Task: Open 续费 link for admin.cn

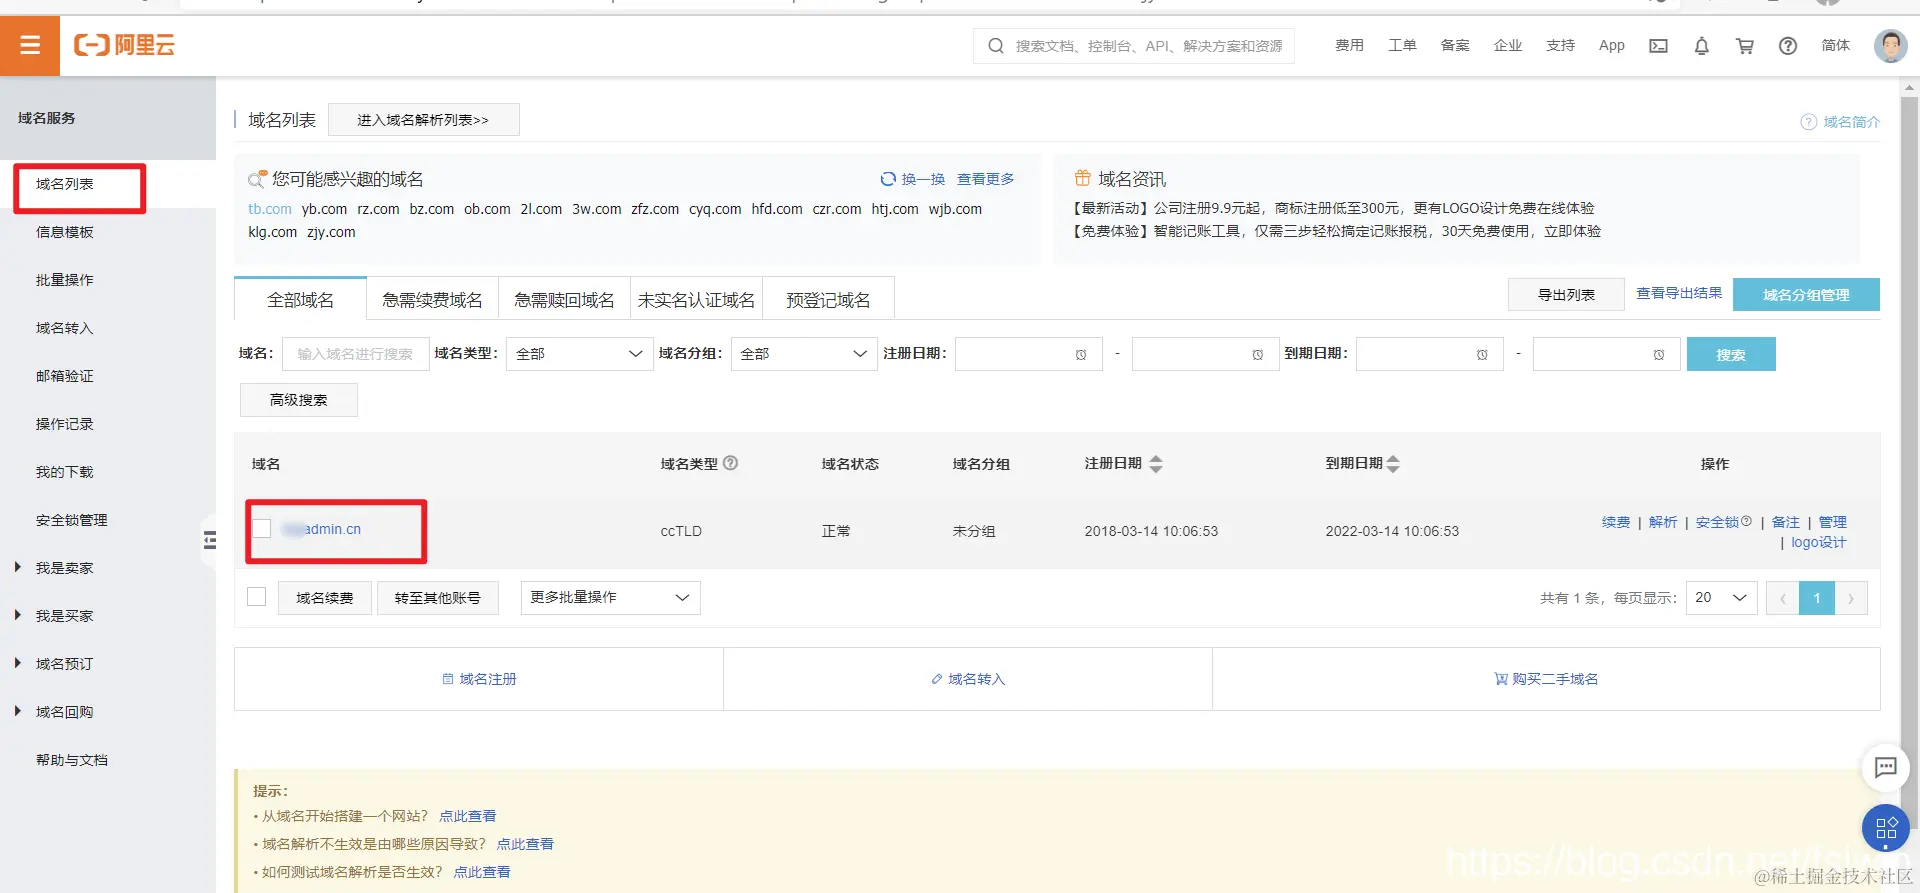Action: (x=1616, y=522)
